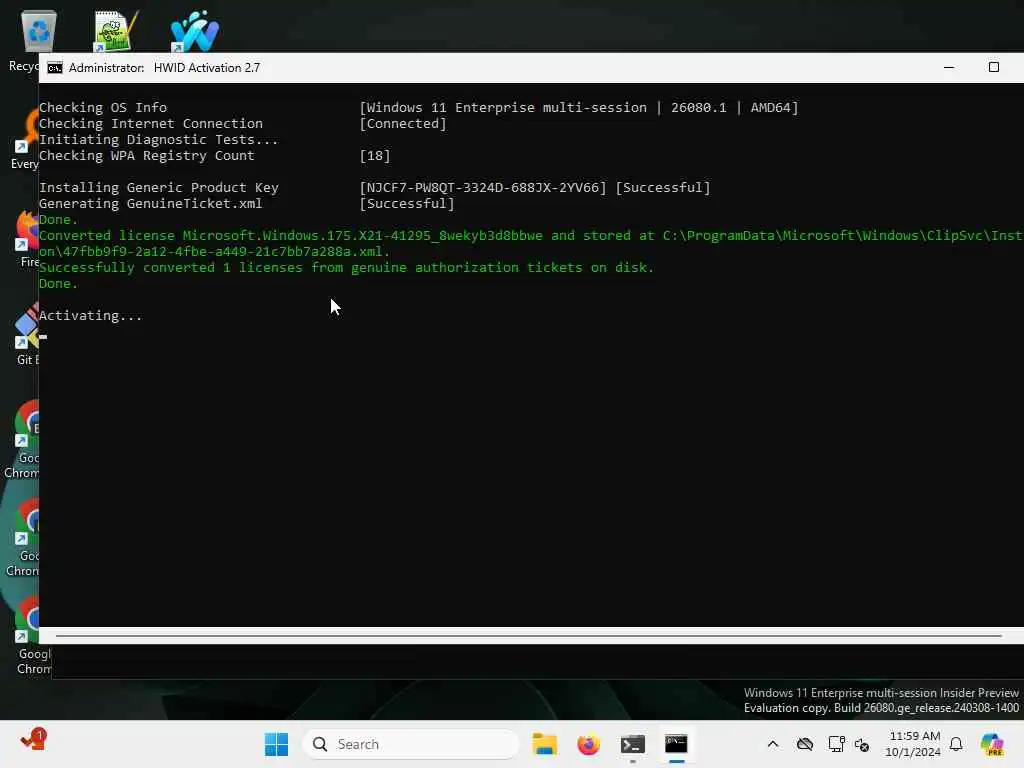Image resolution: width=1024 pixels, height=768 pixels.
Task: Minimize the HWID Activation window
Action: tap(949, 67)
